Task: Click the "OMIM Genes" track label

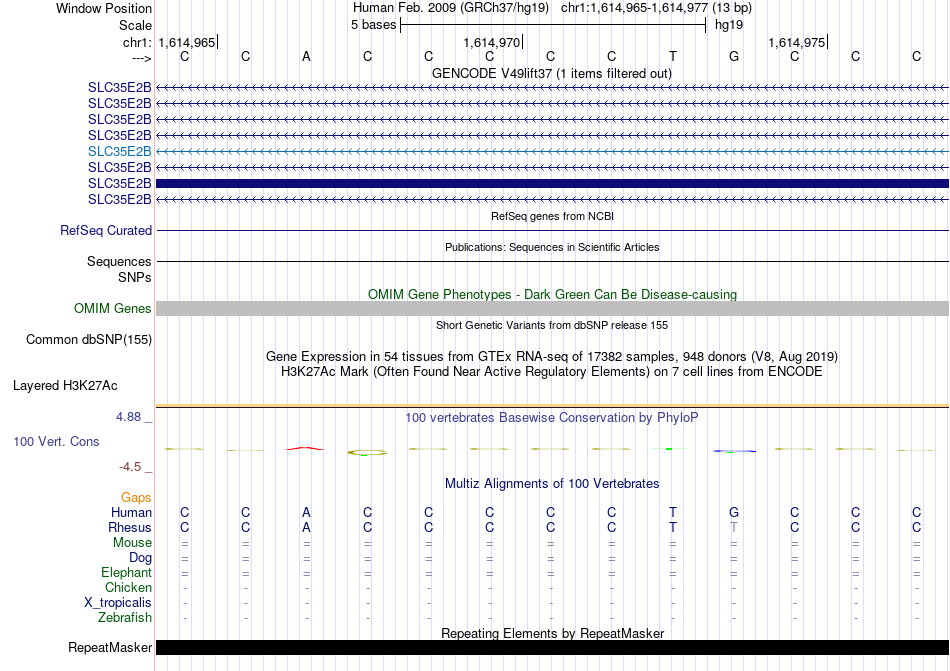Action: tap(112, 309)
